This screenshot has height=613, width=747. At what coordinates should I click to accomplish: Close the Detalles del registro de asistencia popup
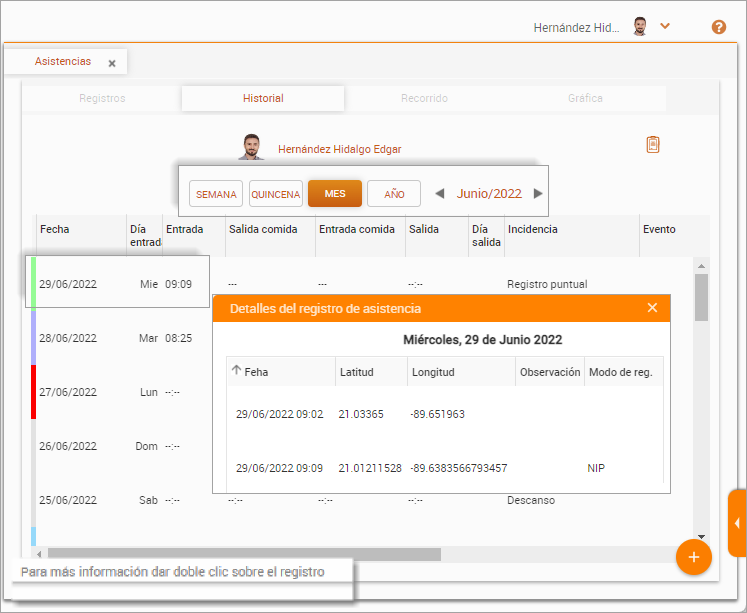click(x=652, y=308)
